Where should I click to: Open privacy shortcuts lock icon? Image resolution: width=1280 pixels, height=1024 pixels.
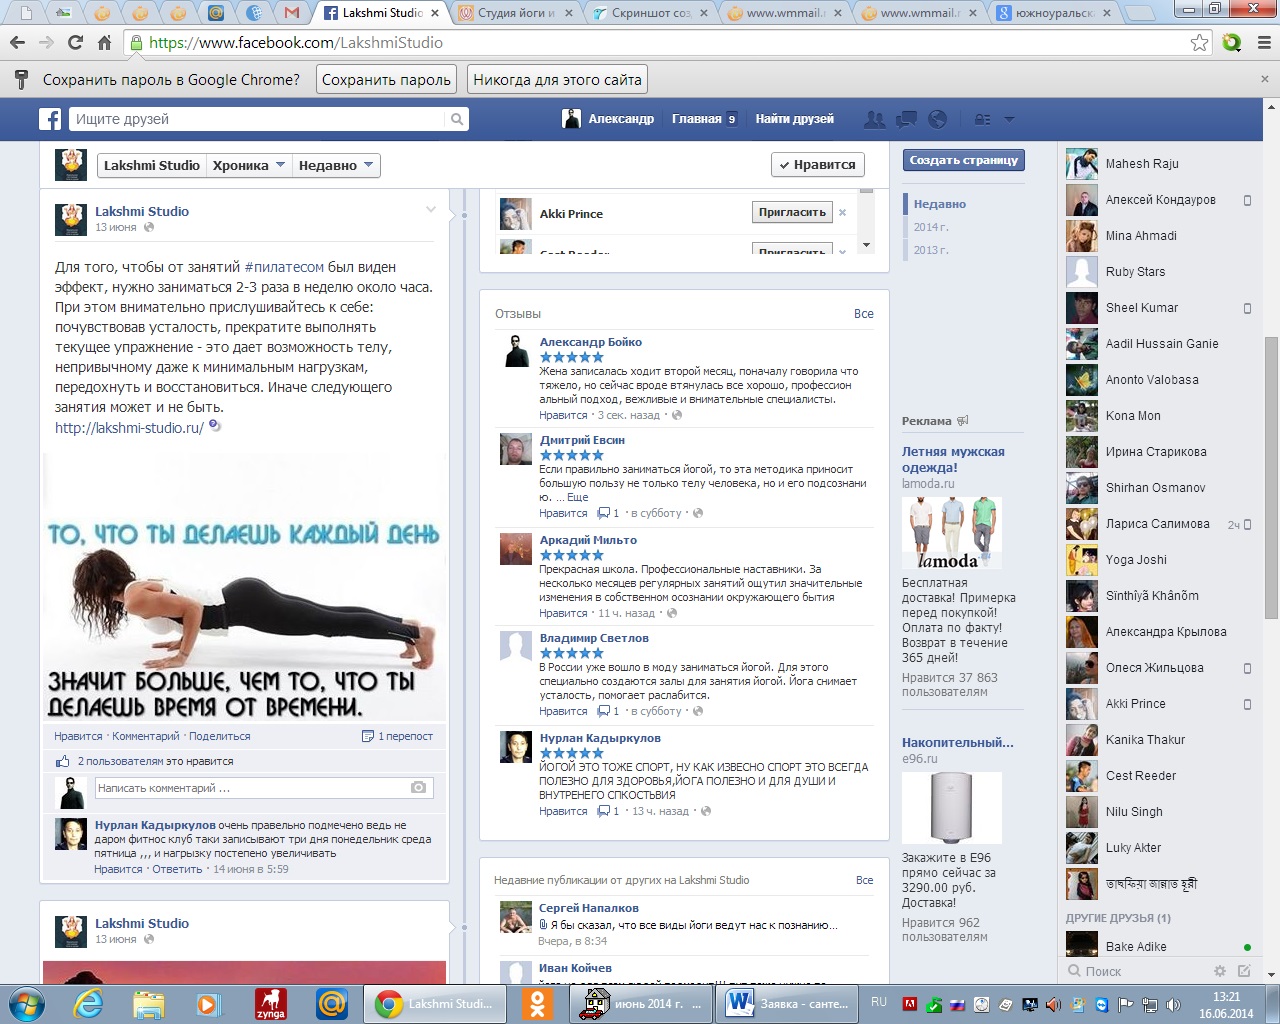click(983, 119)
